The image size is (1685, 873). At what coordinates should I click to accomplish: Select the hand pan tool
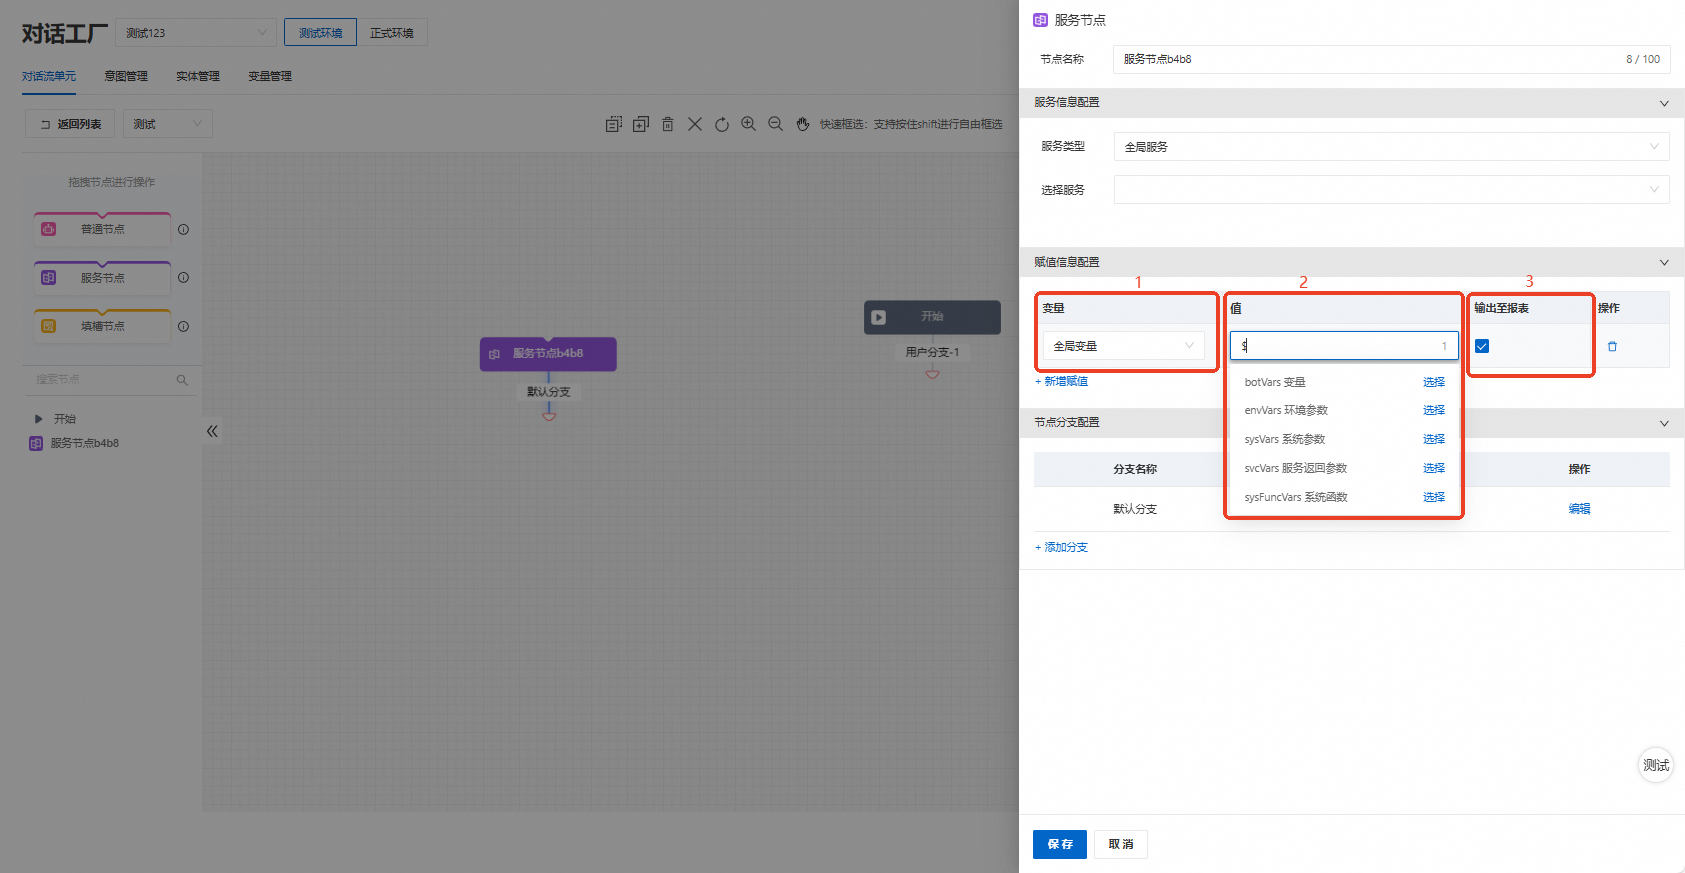point(803,124)
